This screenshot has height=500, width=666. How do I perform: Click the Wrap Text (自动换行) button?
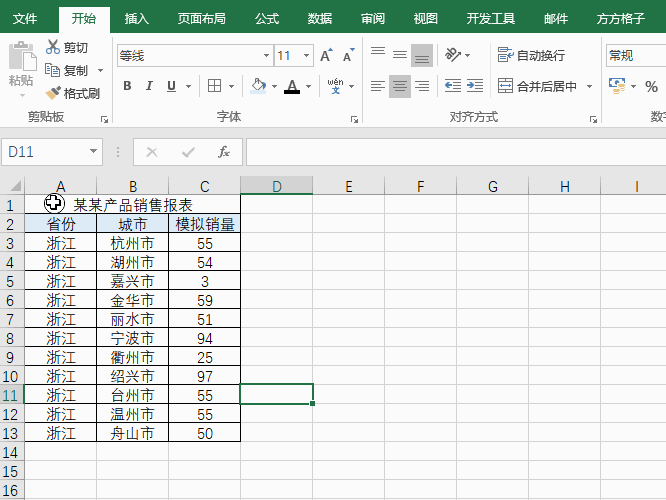click(x=531, y=55)
